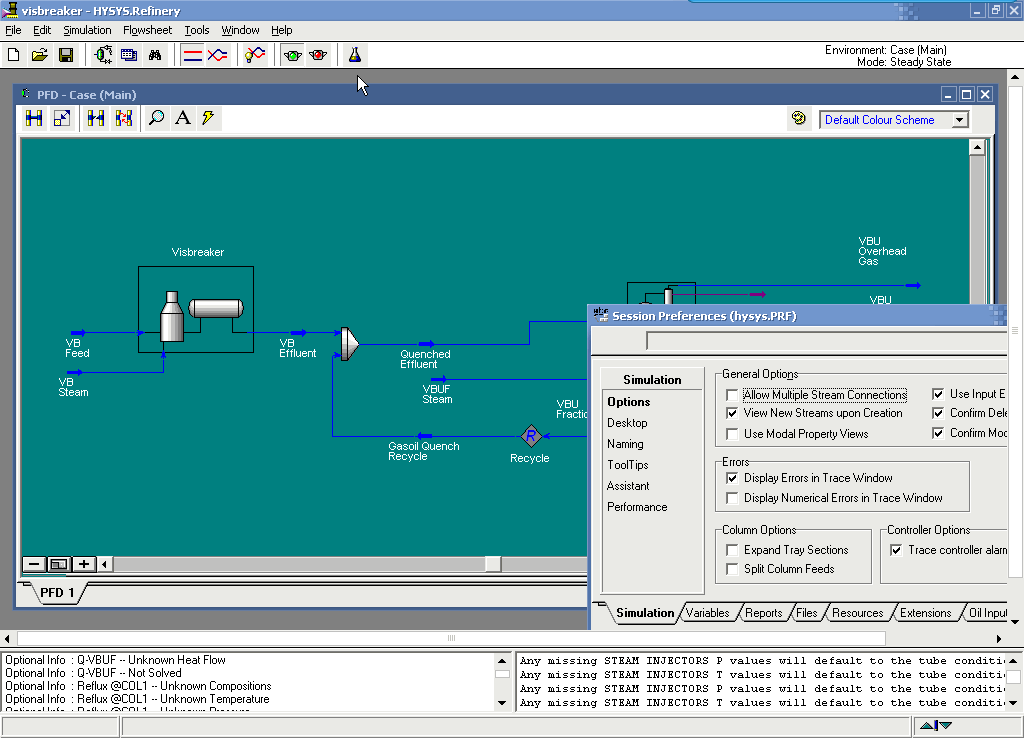Select the mixer before Quenched Effluent
The width and height of the screenshot is (1024, 738).
point(350,344)
